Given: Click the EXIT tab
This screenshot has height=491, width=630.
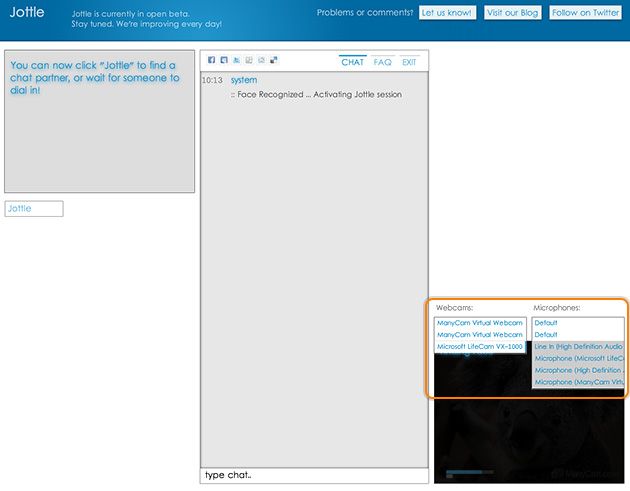Looking at the screenshot, I should [409, 62].
